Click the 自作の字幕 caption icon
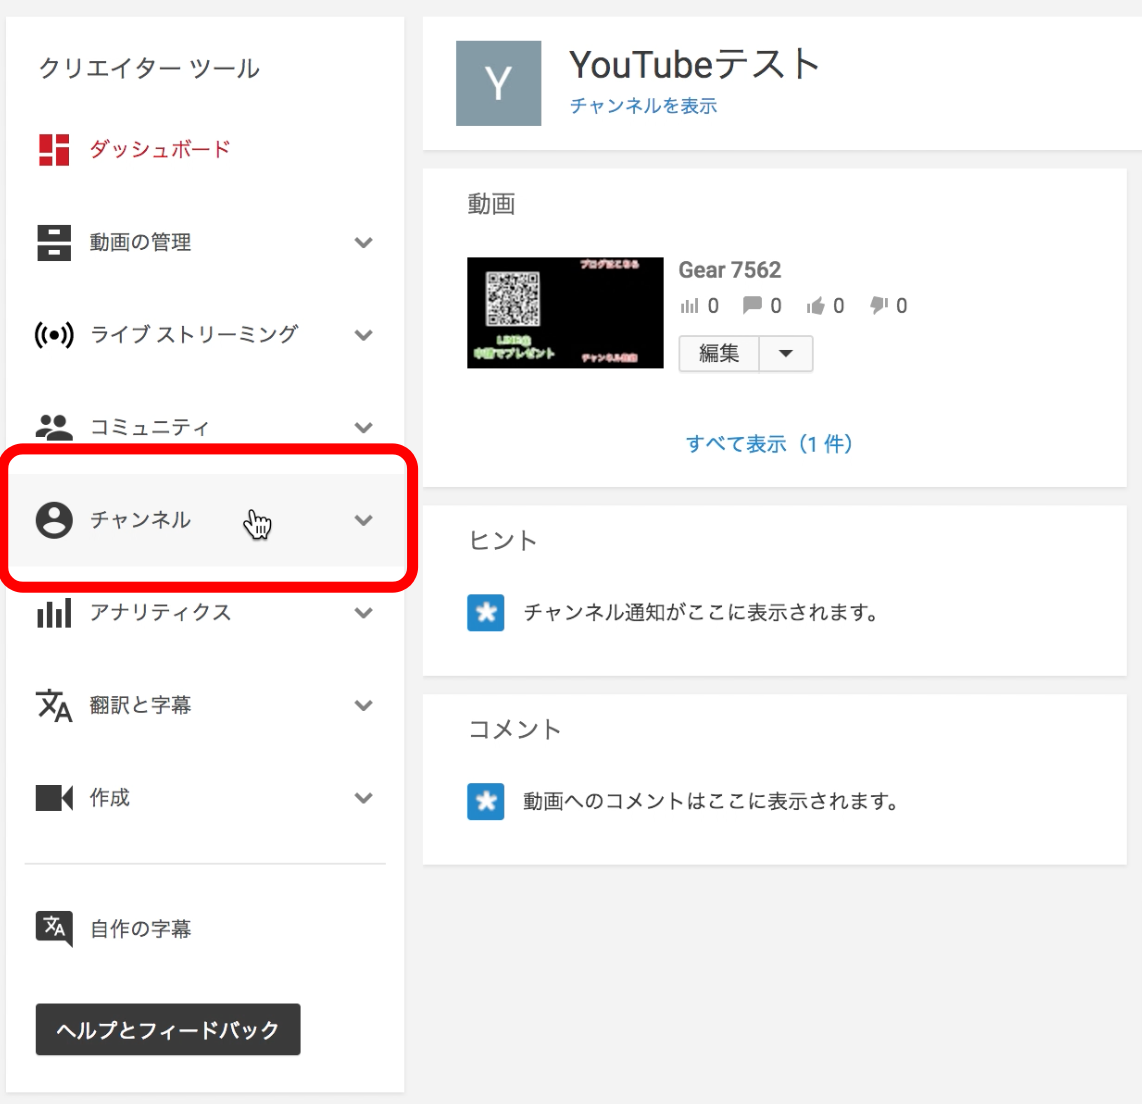Screen dimensions: 1142x1104 click(54, 928)
